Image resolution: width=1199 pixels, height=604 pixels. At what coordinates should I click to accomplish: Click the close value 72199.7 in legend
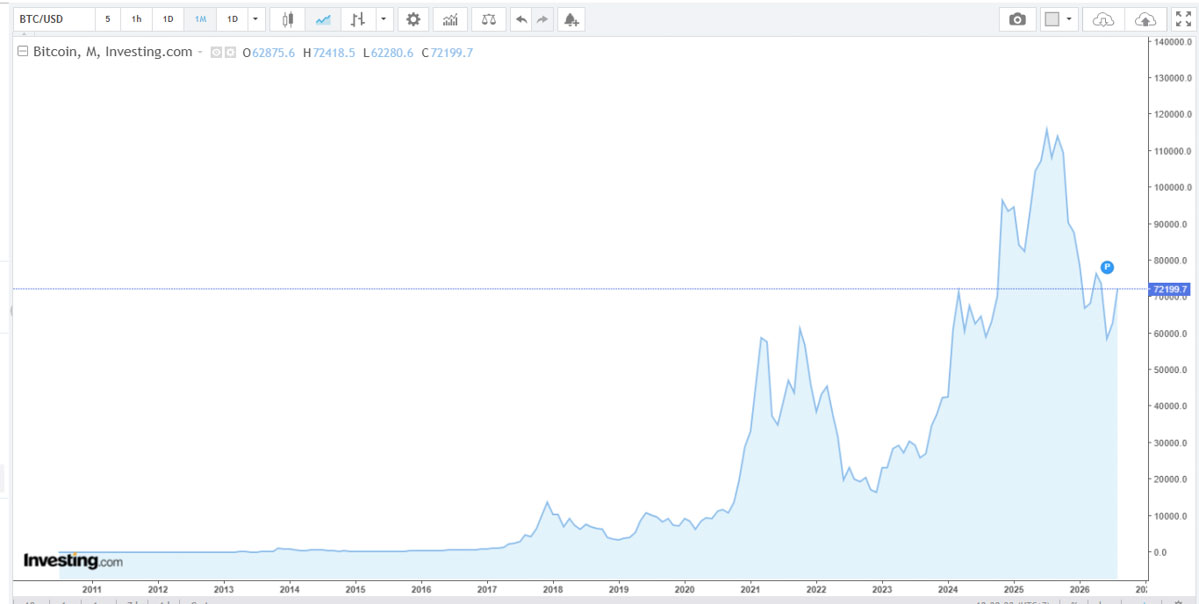[x=453, y=53]
